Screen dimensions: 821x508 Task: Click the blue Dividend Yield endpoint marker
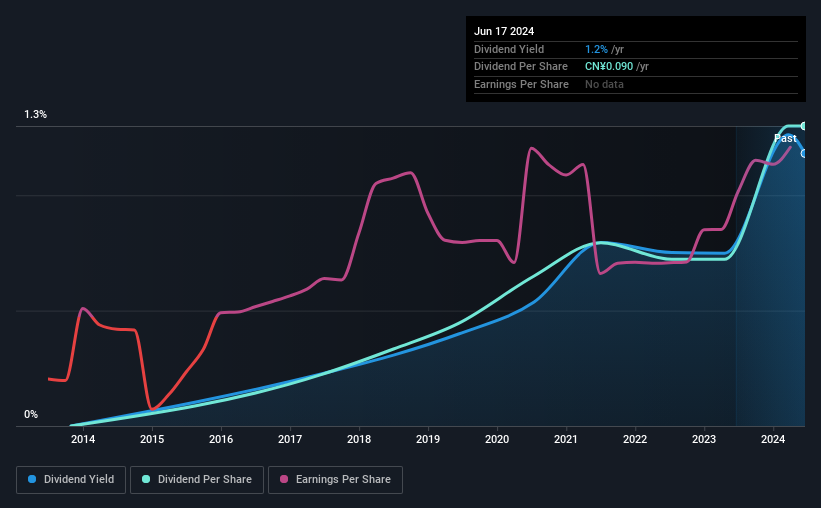804,153
